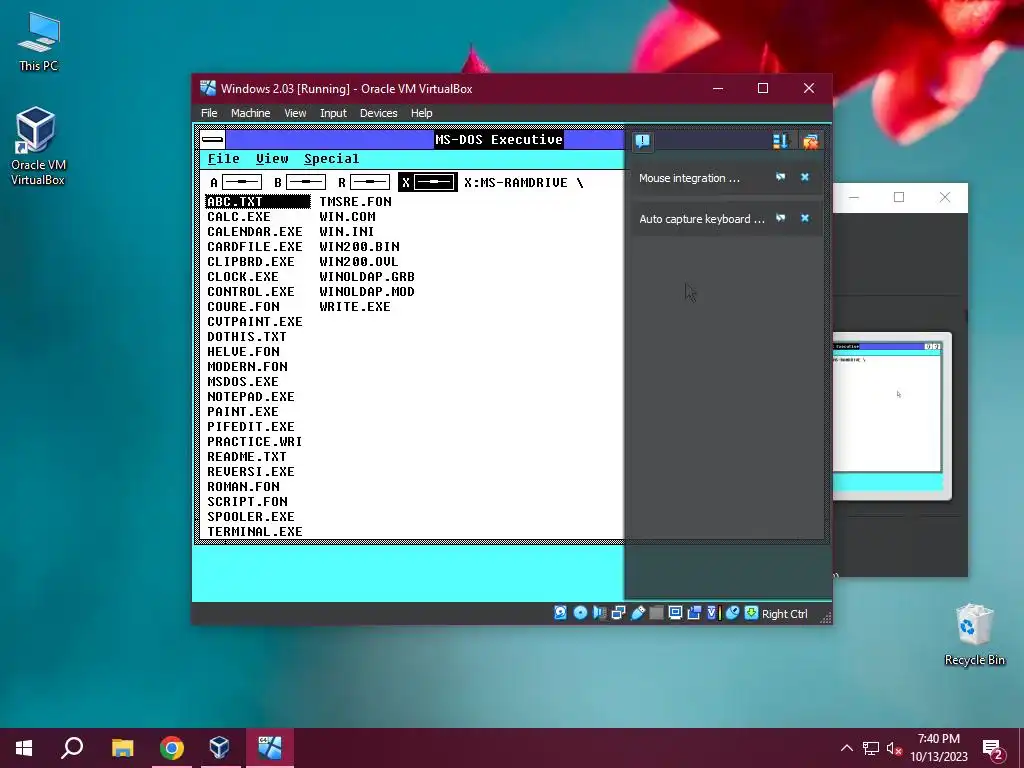This screenshot has height=768, width=1024.
Task: Disable the Mouse integration notification message
Action: point(780,177)
